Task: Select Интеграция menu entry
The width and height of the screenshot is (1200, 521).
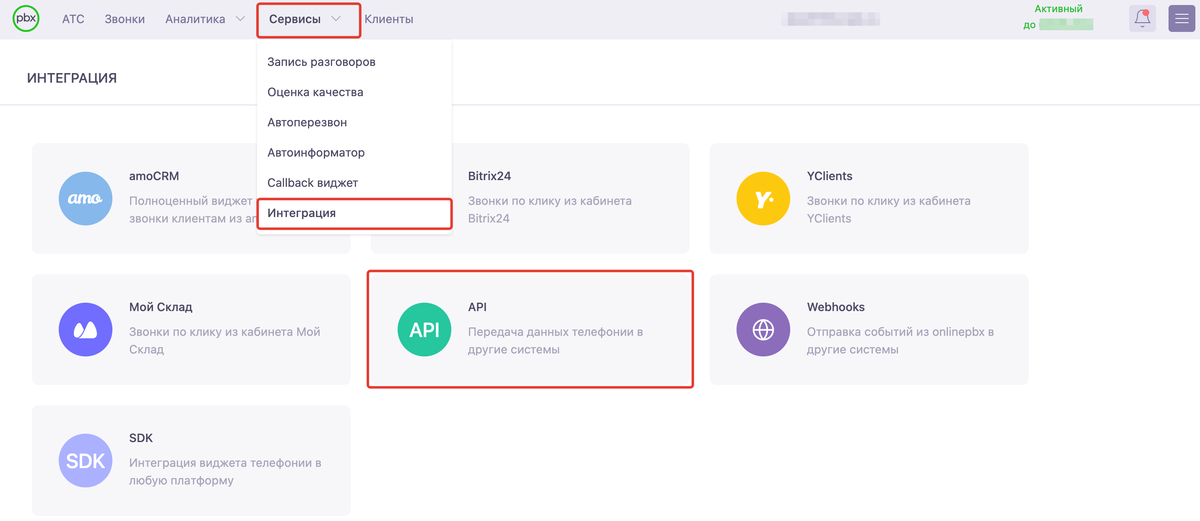Action: [355, 213]
